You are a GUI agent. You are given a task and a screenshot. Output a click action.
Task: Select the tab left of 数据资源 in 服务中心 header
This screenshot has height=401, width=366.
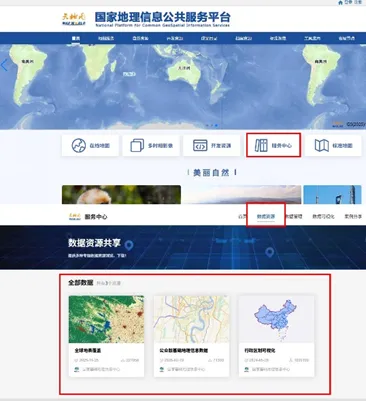242,216
